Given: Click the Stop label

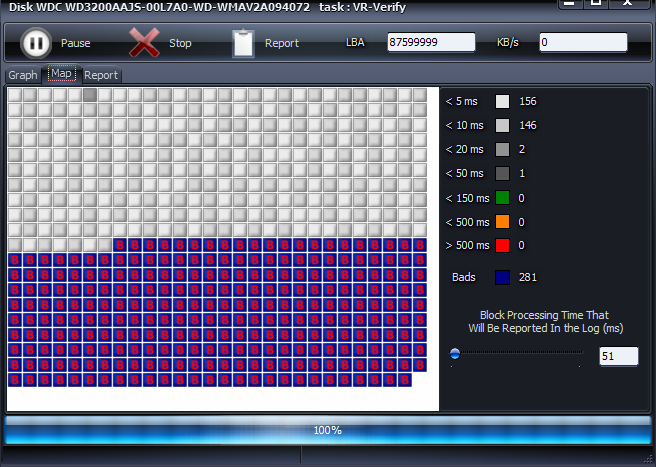Looking at the screenshot, I should point(180,43).
